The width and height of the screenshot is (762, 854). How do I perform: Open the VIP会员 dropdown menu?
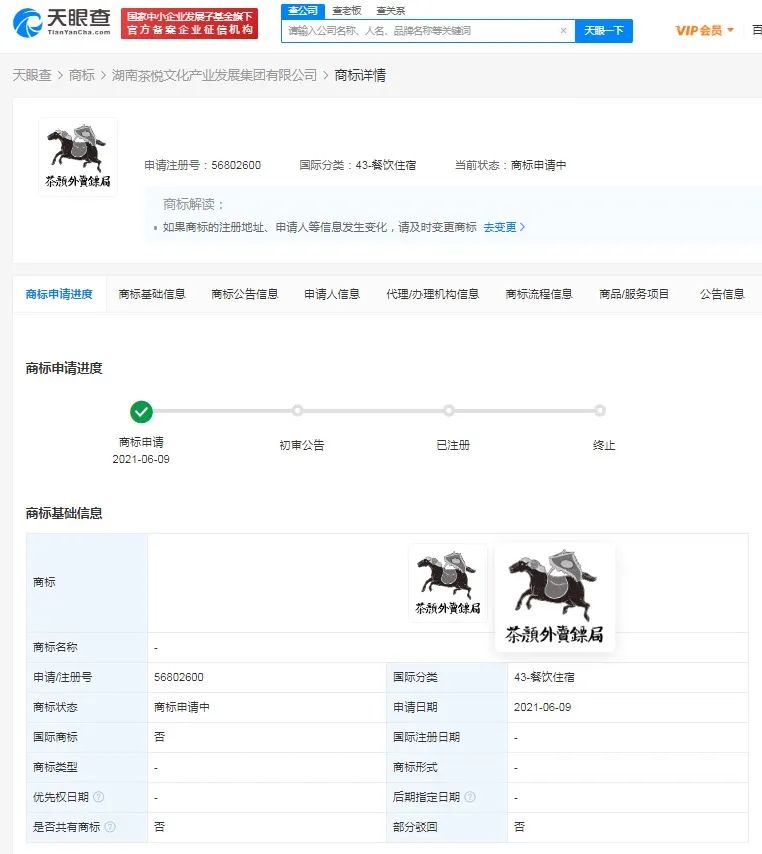coord(704,31)
